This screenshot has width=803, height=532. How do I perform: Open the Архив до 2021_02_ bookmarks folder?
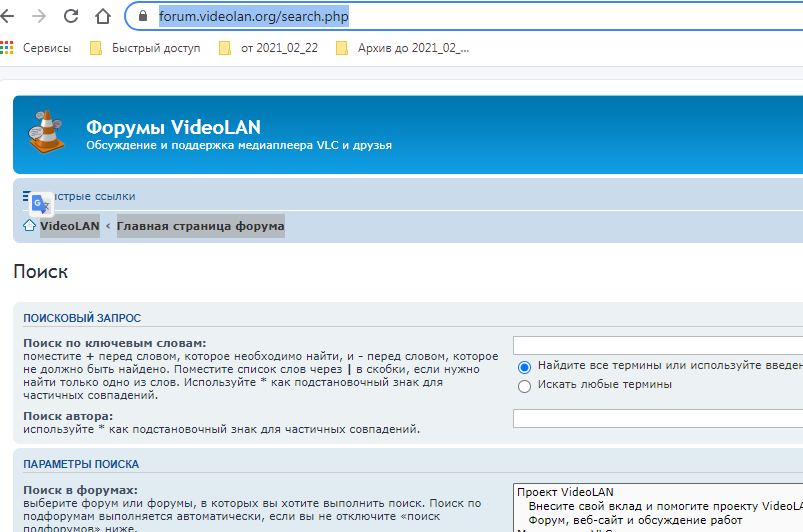click(403, 48)
